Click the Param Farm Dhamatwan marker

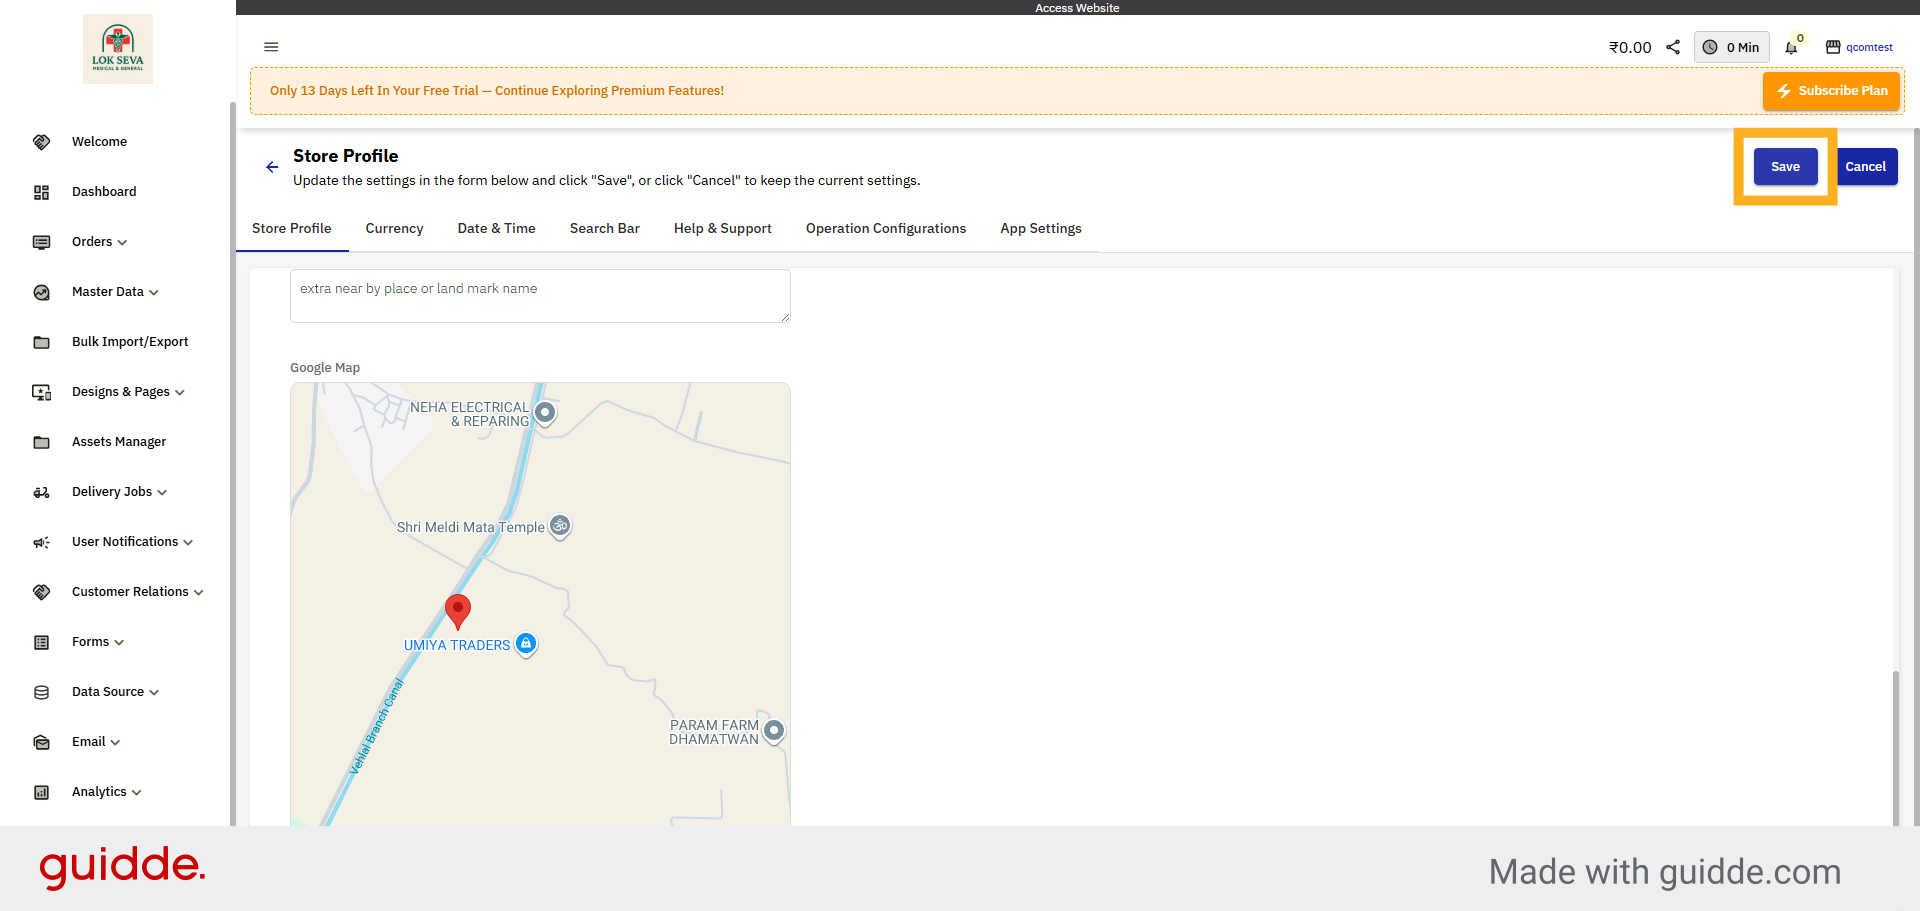pyautogui.click(x=774, y=731)
